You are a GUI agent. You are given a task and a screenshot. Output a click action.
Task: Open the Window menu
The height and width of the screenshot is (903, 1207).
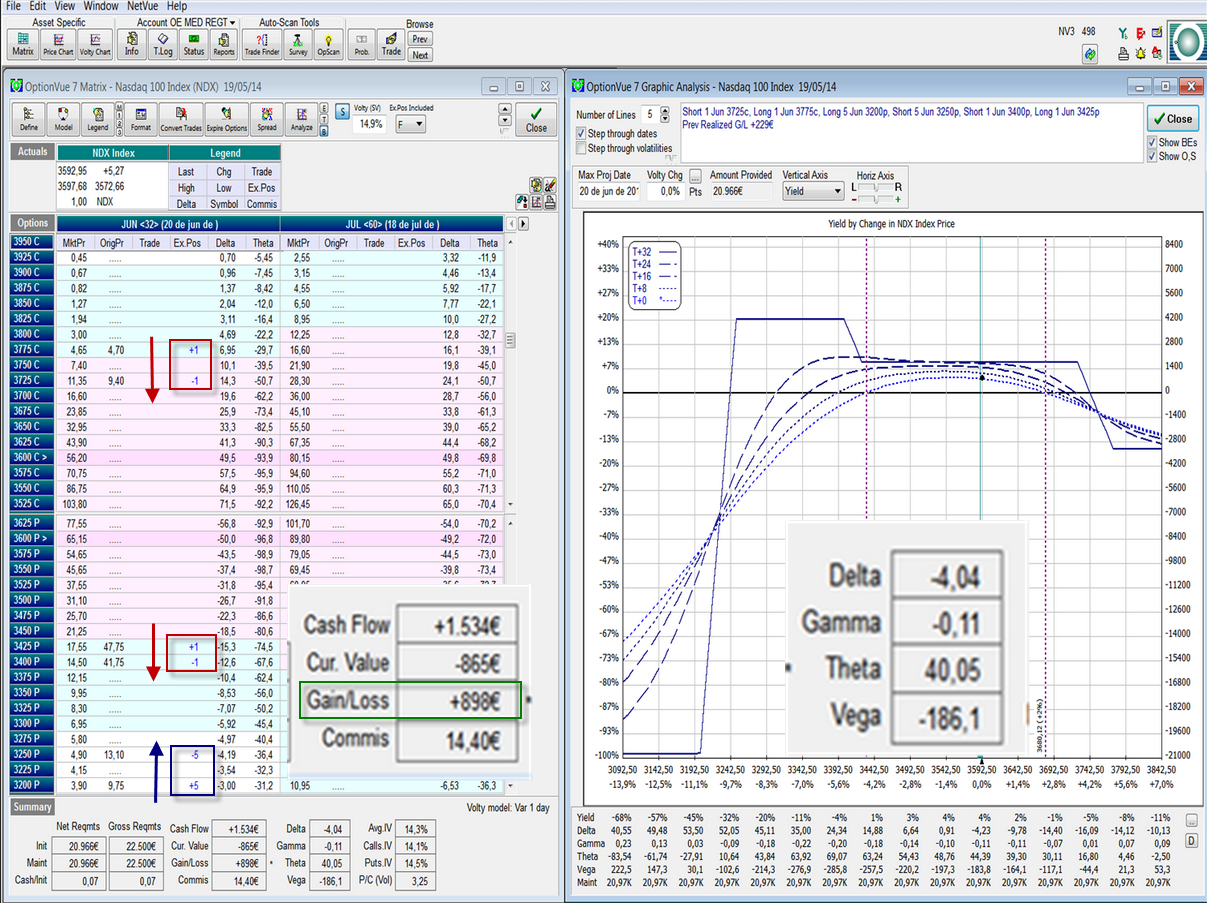100,6
